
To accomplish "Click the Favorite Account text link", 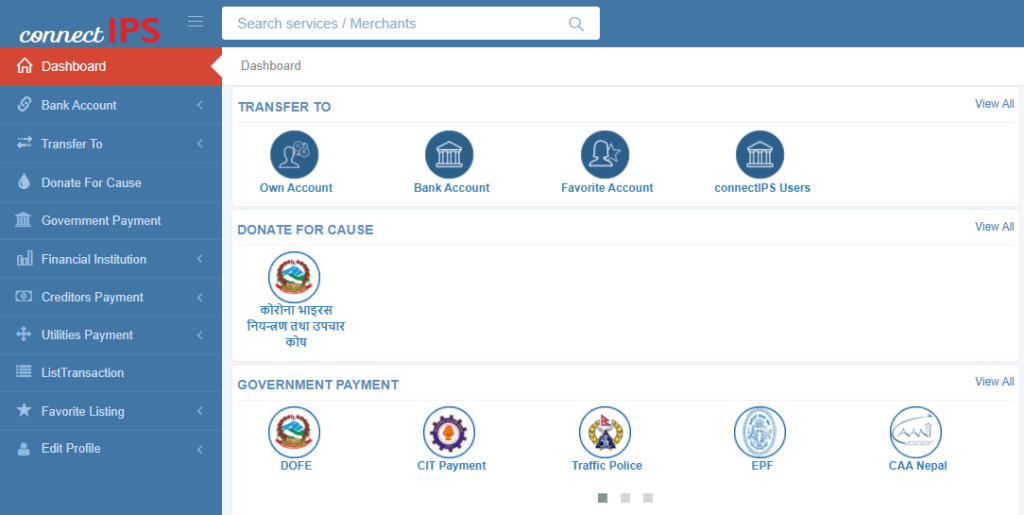I will click(x=607, y=188).
